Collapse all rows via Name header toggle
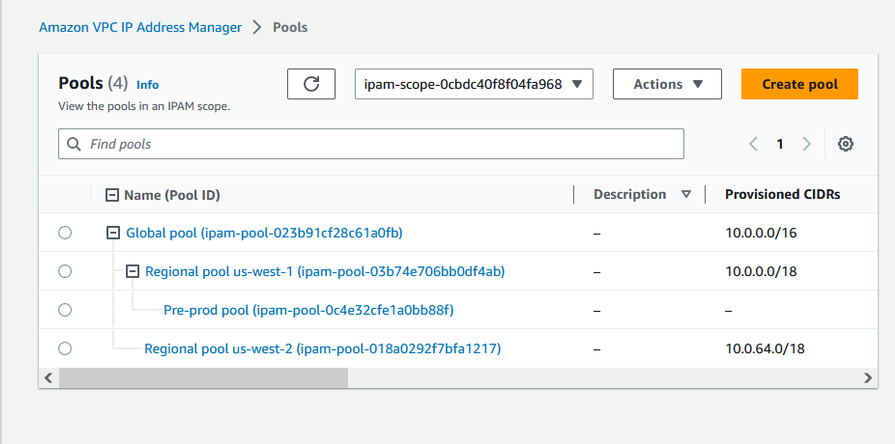 coord(112,195)
